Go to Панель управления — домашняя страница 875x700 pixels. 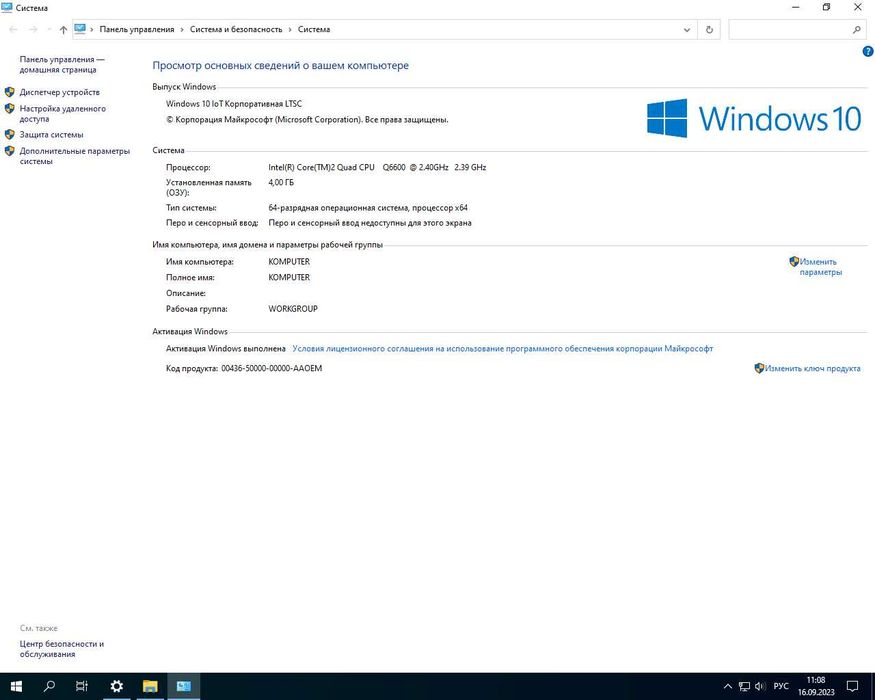tap(62, 64)
